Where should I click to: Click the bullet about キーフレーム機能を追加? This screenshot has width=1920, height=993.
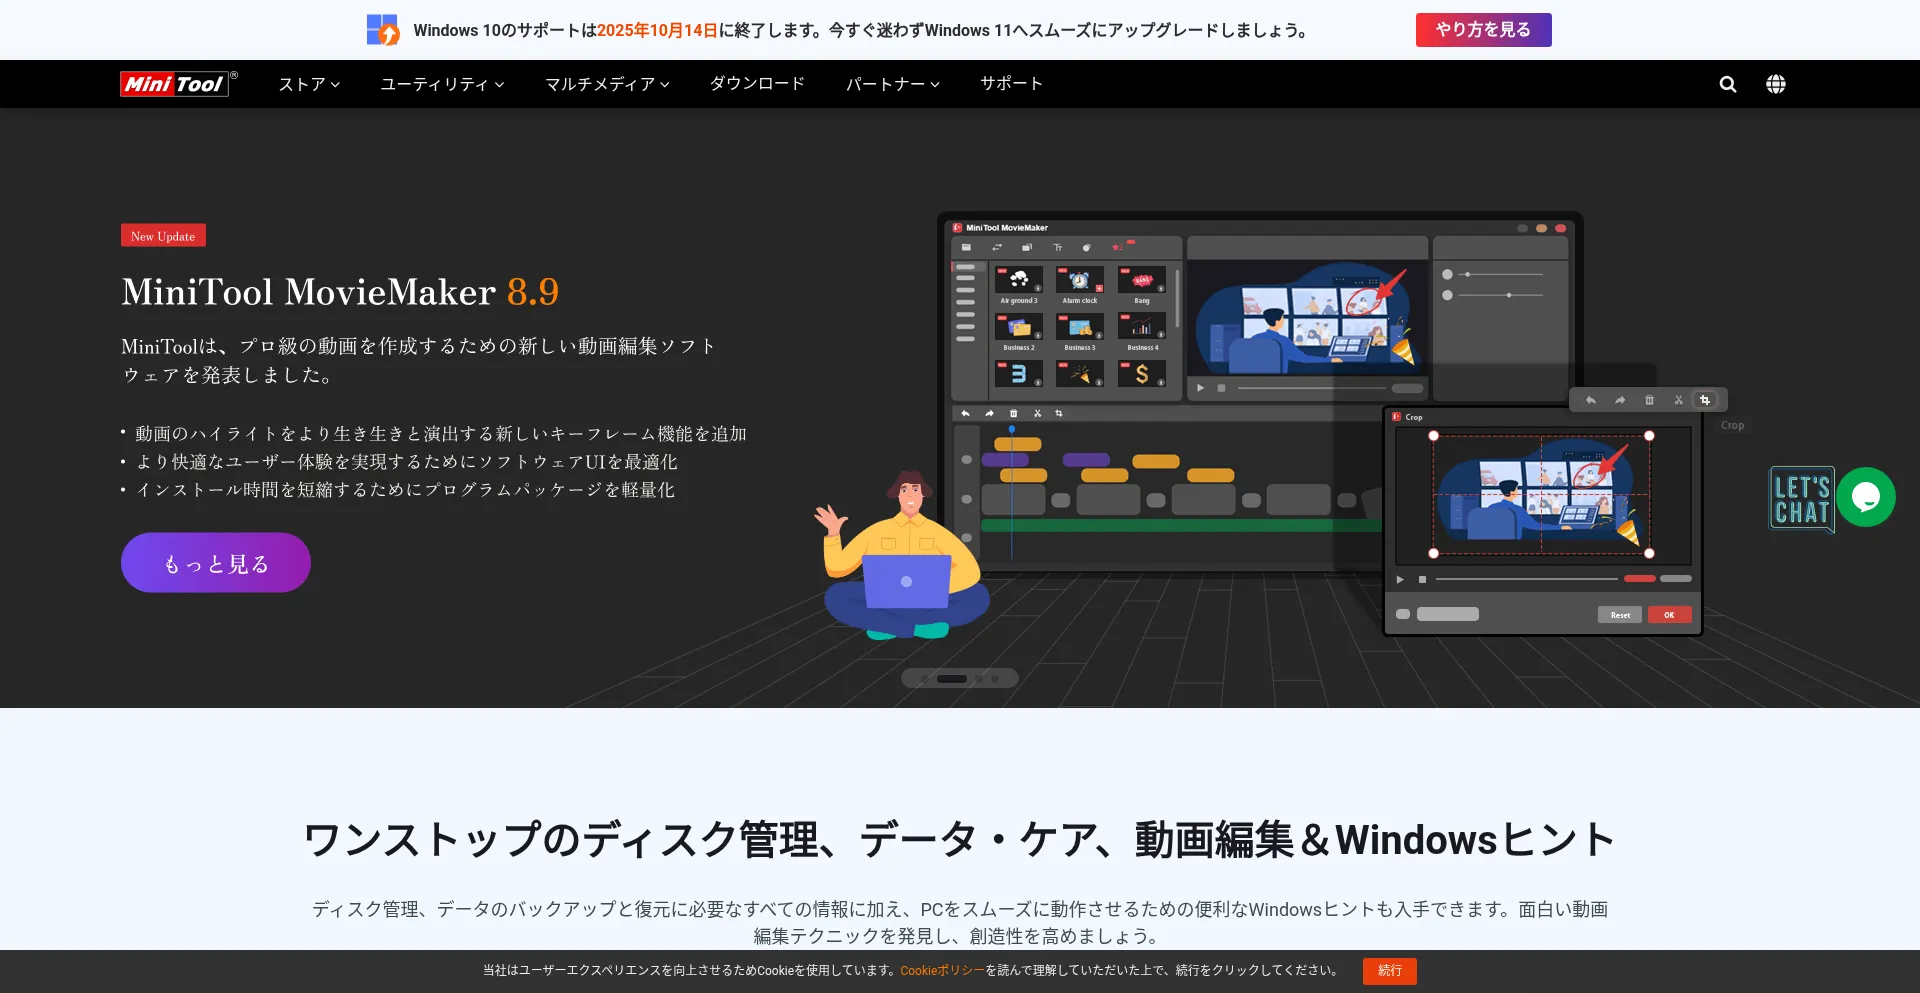pyautogui.click(x=441, y=434)
